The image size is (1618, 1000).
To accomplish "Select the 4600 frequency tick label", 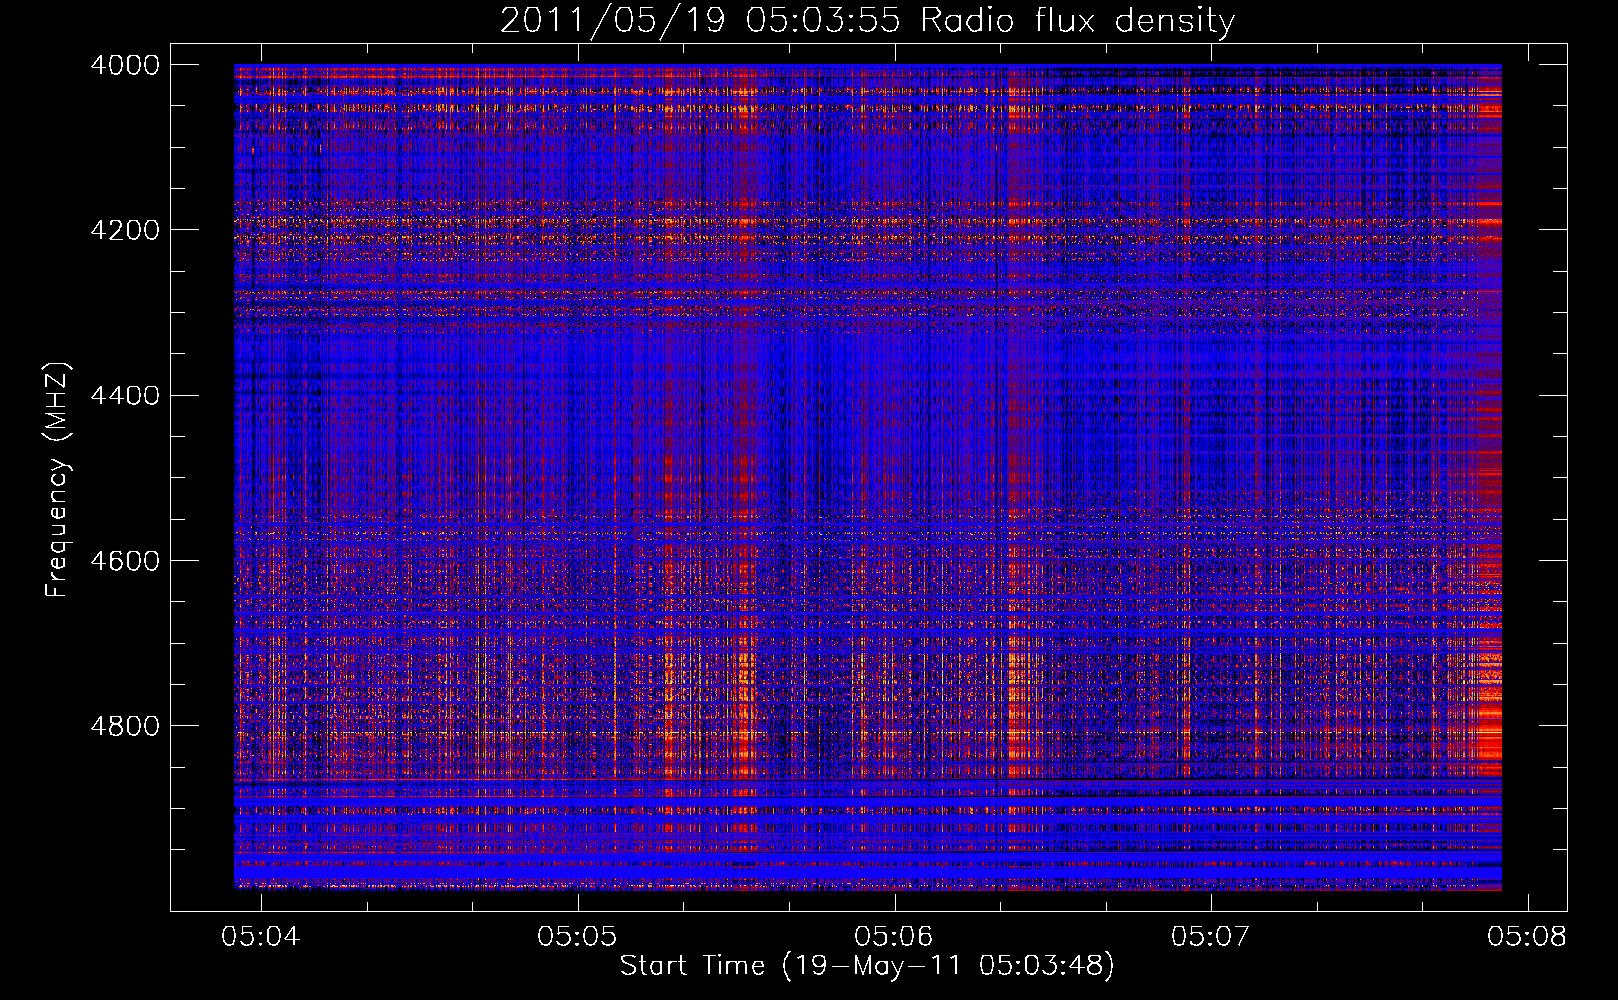I will pos(125,561).
